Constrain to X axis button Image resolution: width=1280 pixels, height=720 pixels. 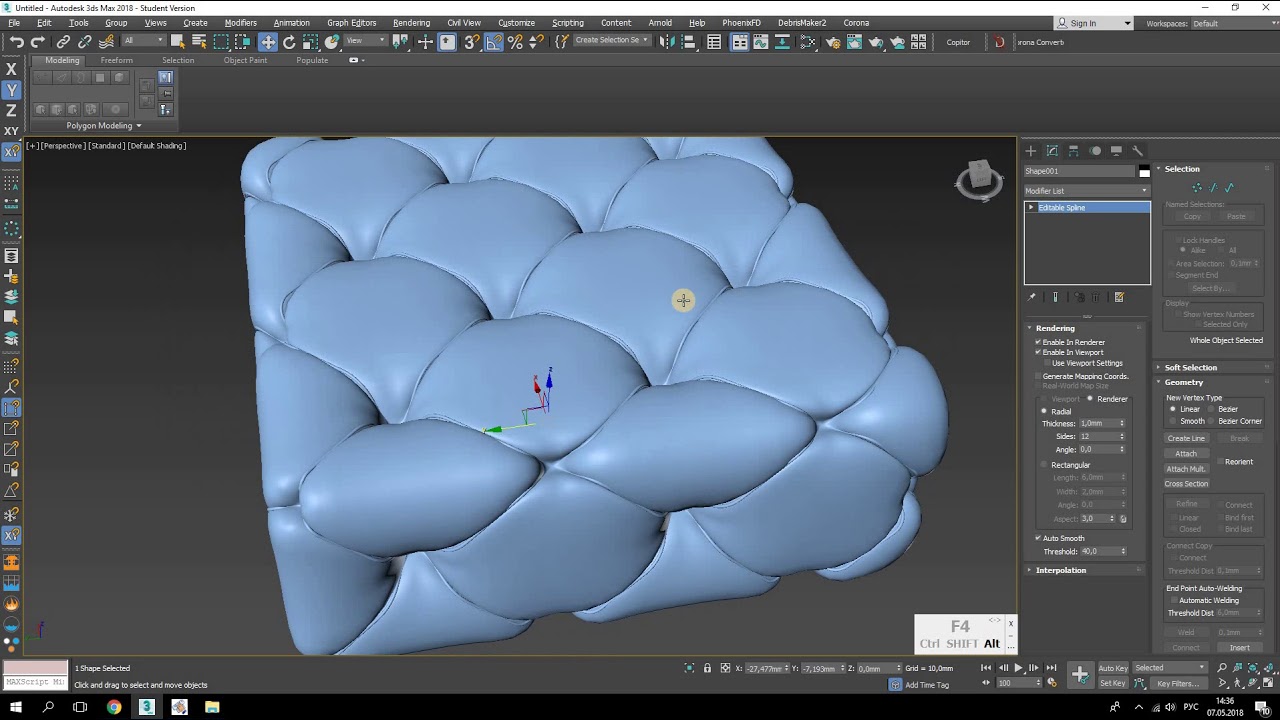(x=11, y=69)
